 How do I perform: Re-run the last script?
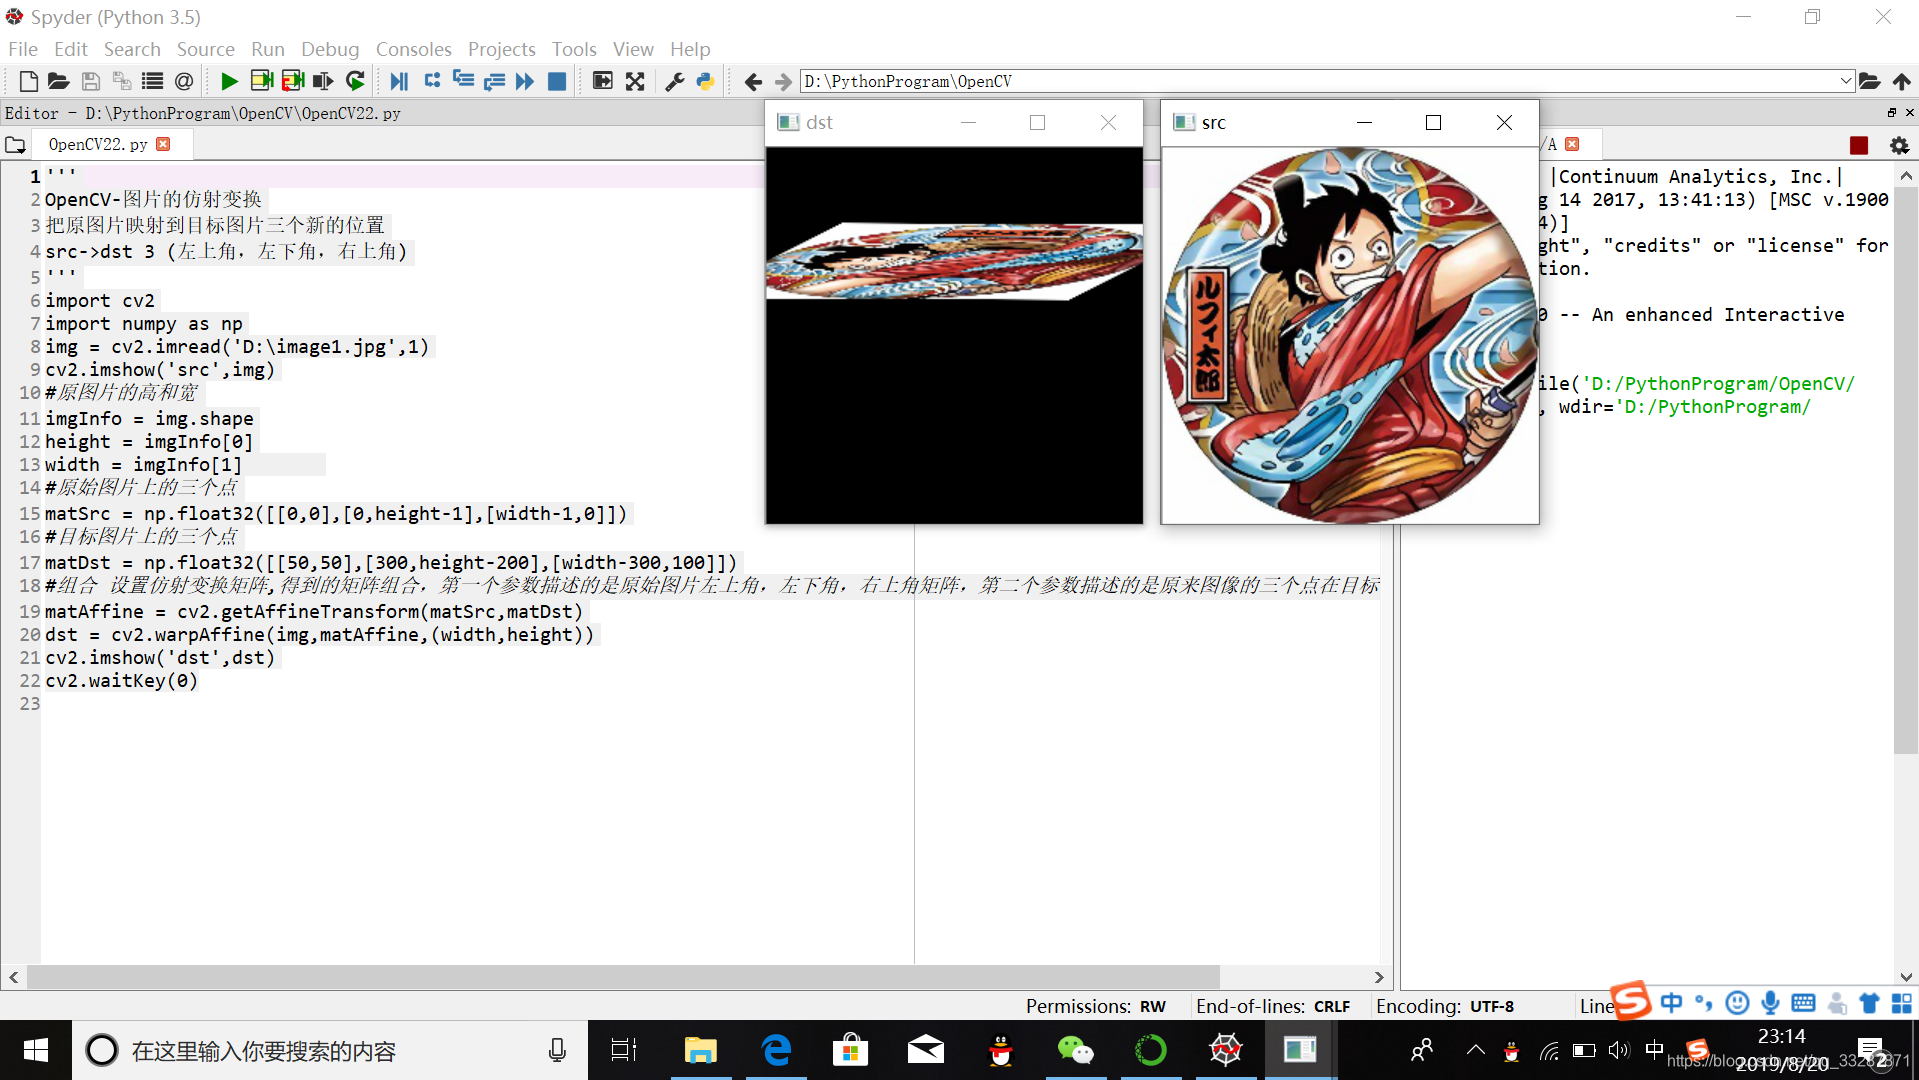(x=355, y=81)
